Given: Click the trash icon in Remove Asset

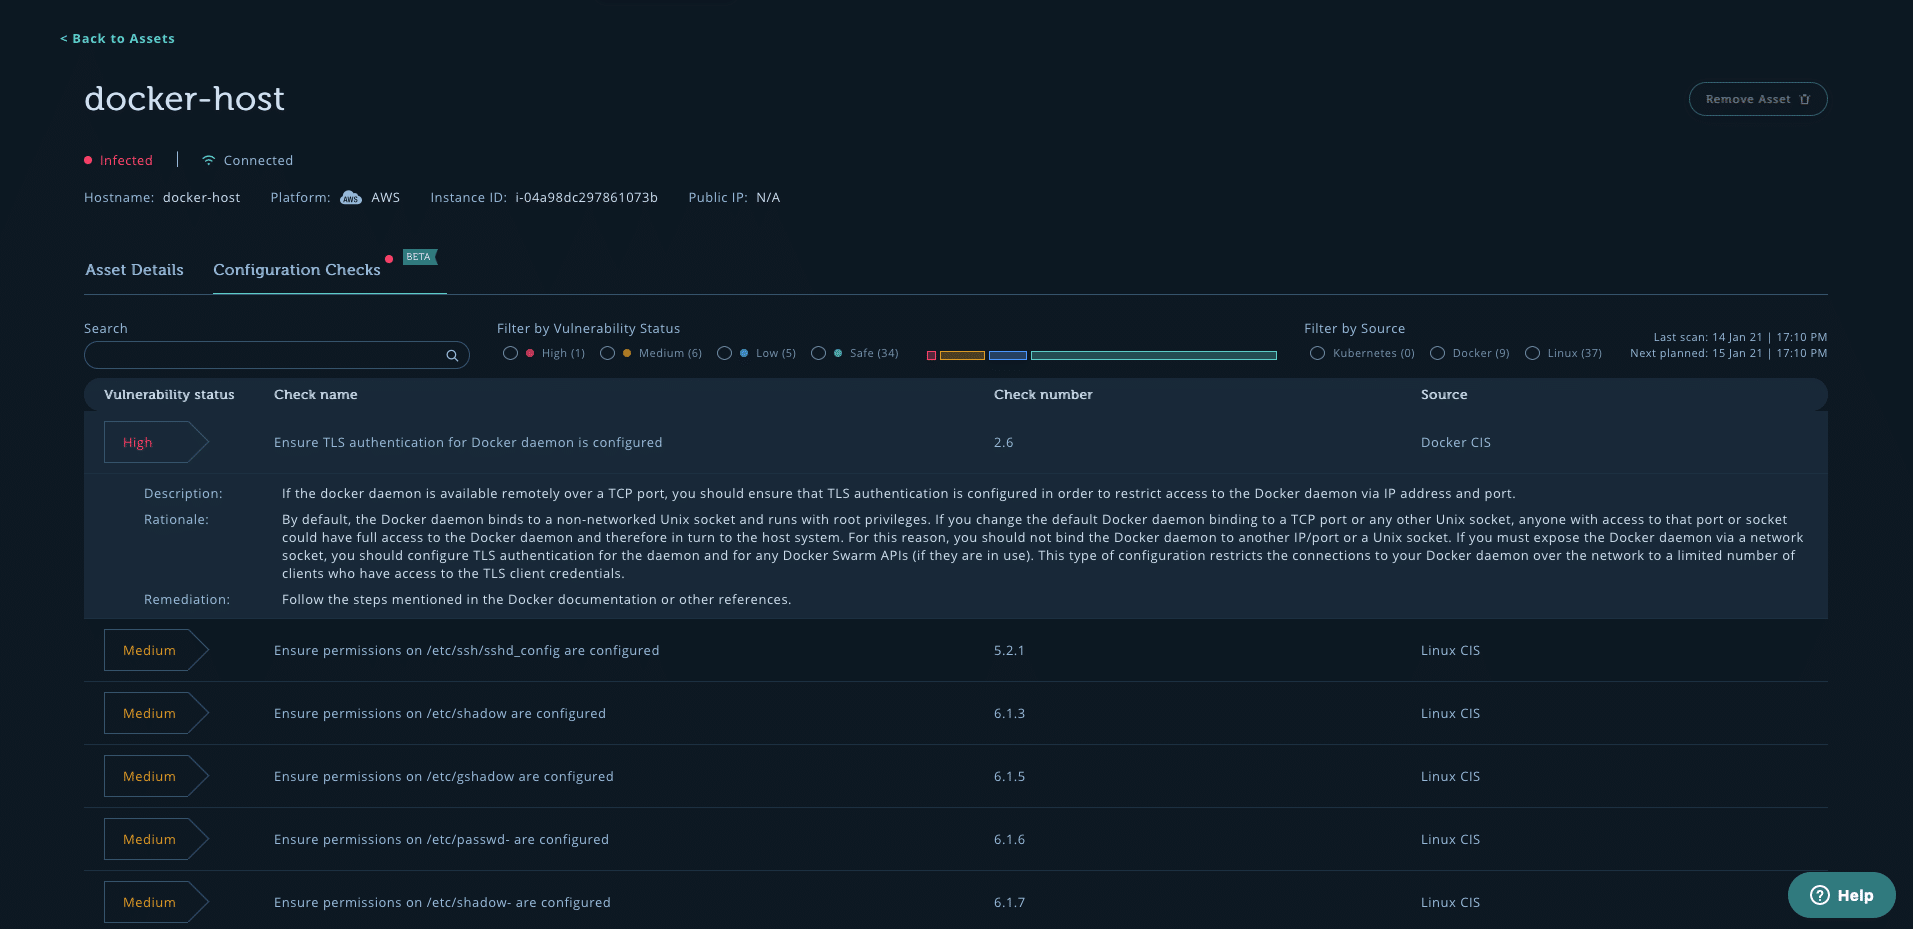Looking at the screenshot, I should tap(1804, 98).
